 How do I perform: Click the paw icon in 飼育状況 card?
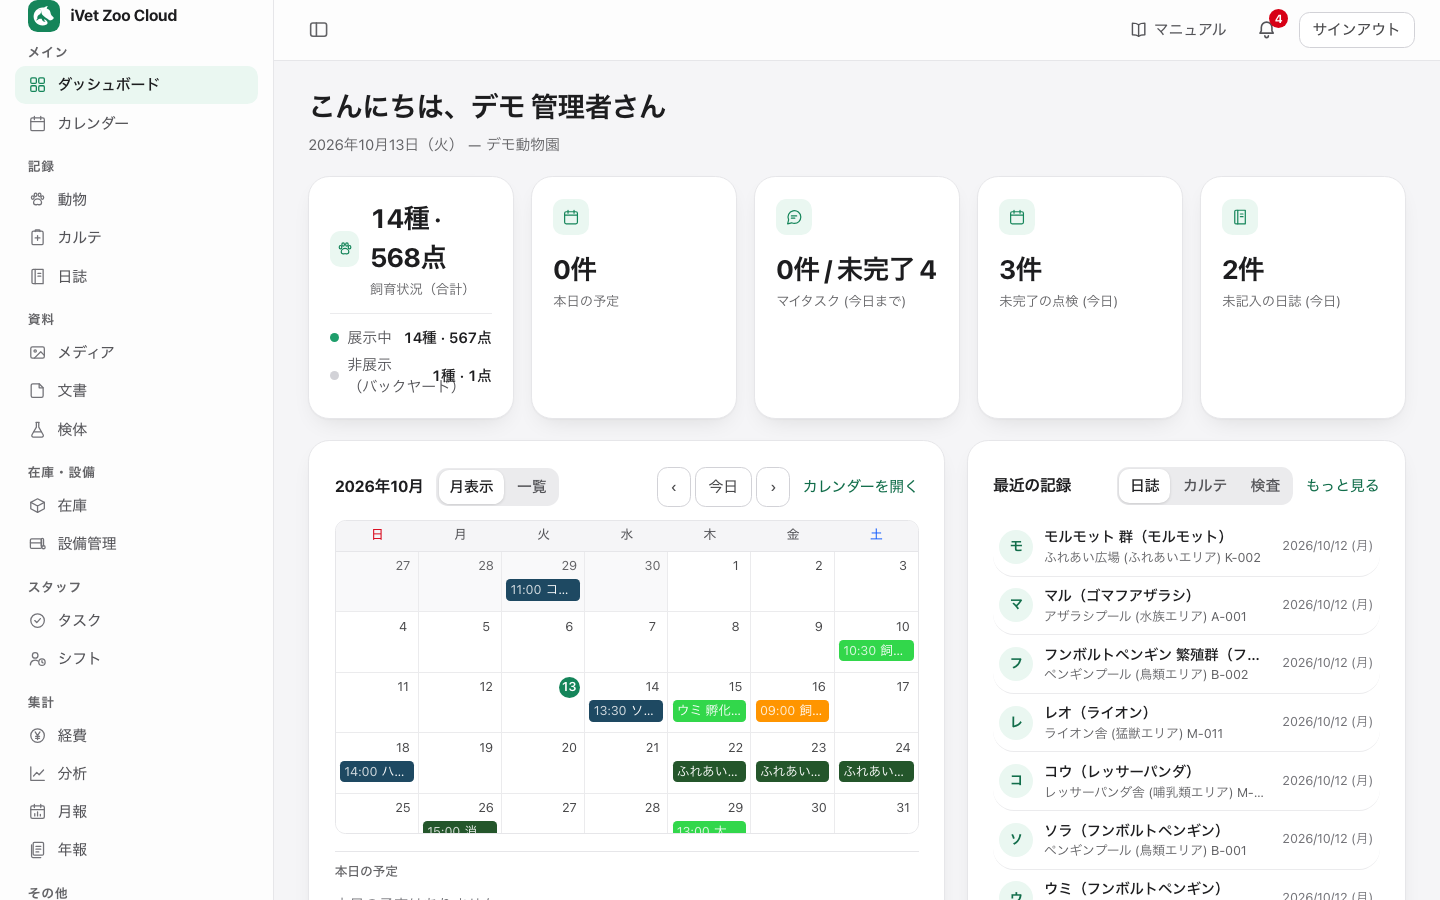pyautogui.click(x=345, y=249)
